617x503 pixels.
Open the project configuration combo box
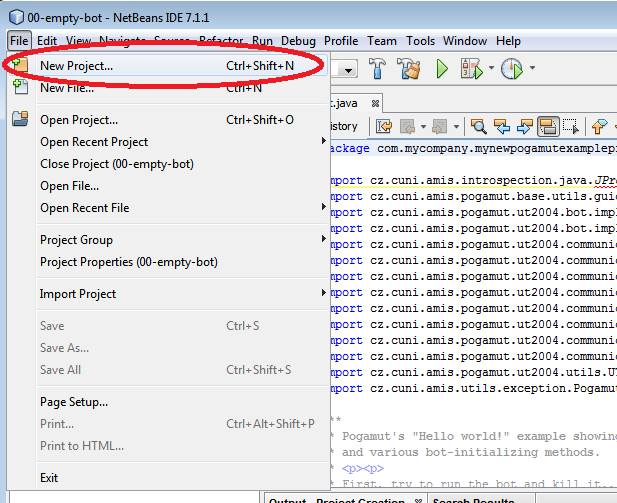pos(344,70)
